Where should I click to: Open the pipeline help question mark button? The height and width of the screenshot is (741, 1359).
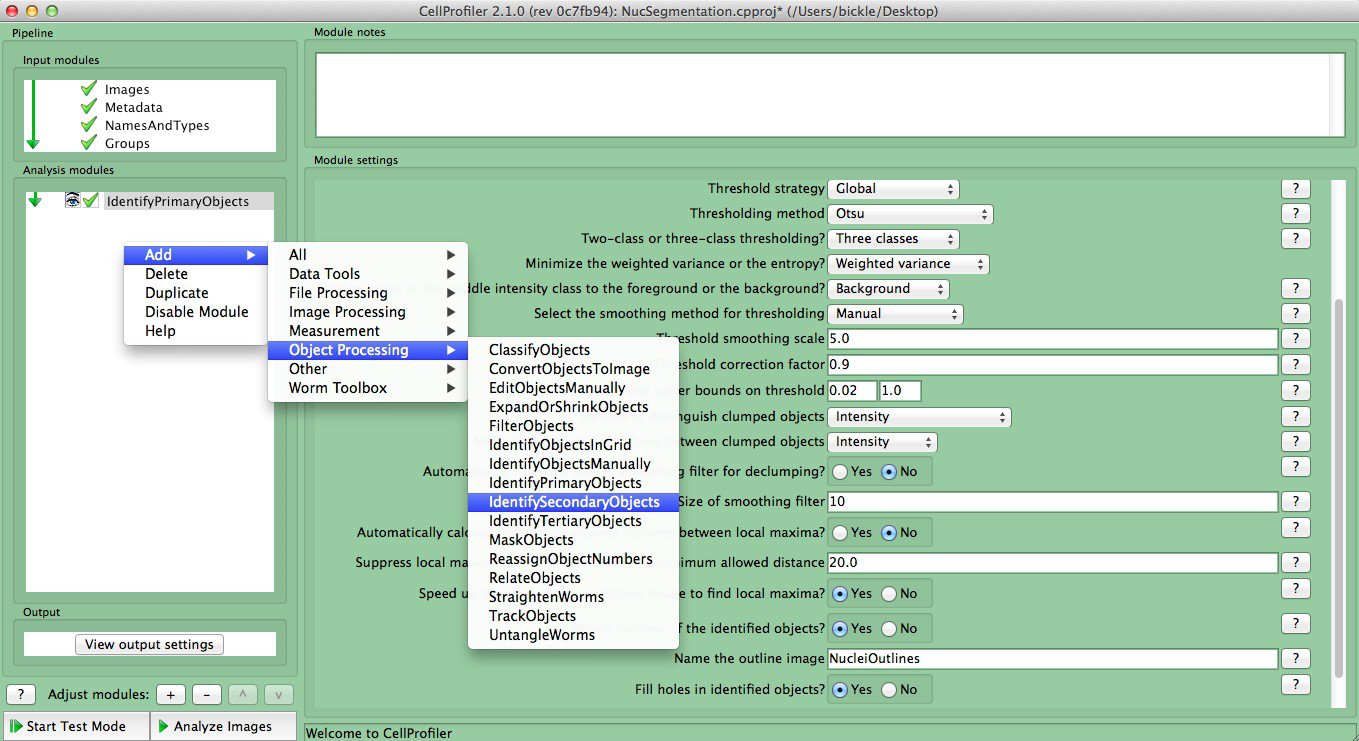tap(21, 694)
